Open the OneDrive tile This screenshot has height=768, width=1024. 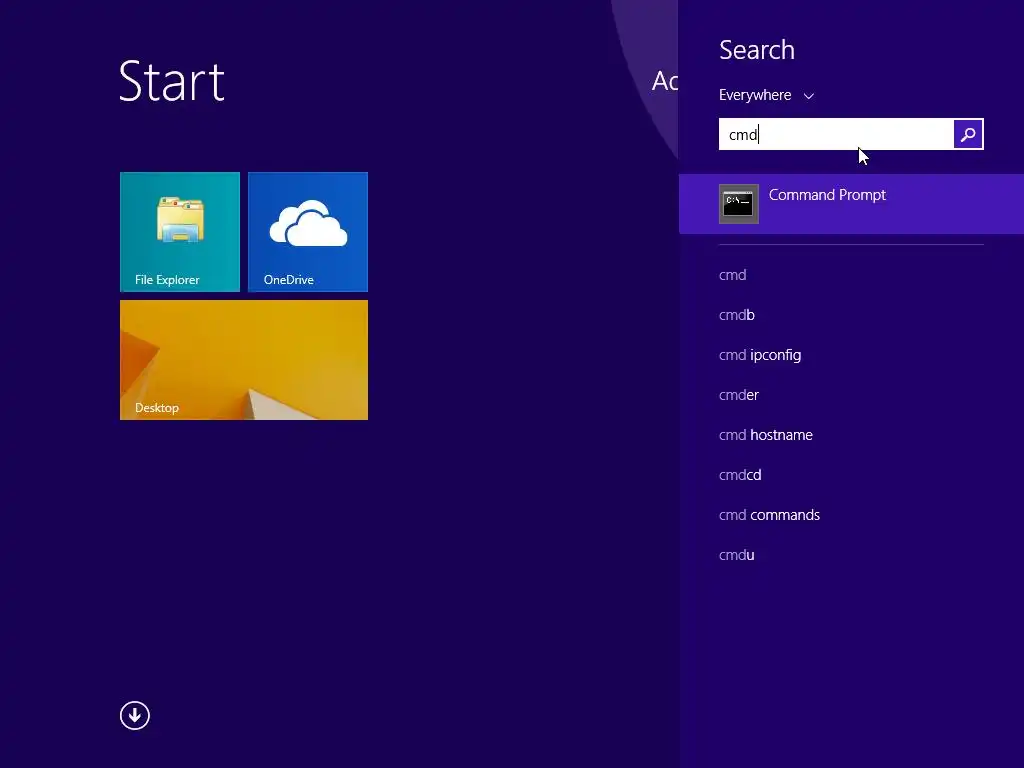308,232
